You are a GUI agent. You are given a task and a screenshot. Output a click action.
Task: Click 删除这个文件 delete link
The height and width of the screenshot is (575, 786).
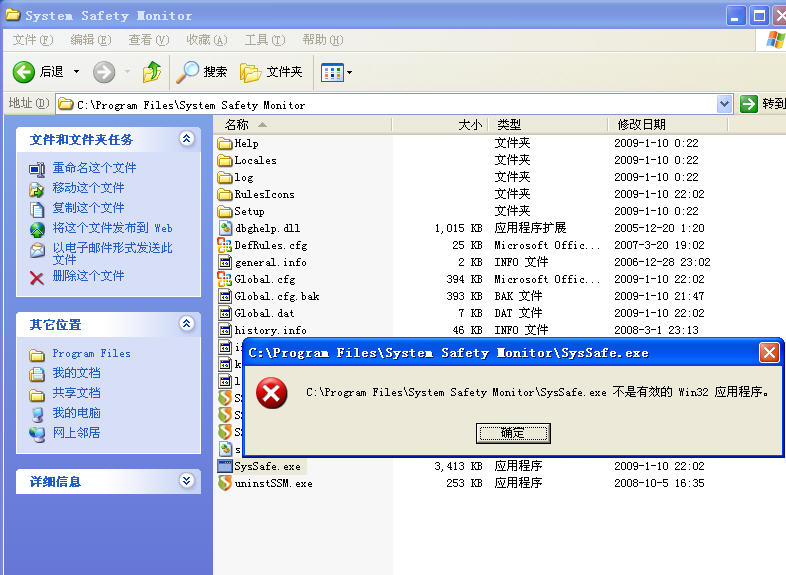88,275
